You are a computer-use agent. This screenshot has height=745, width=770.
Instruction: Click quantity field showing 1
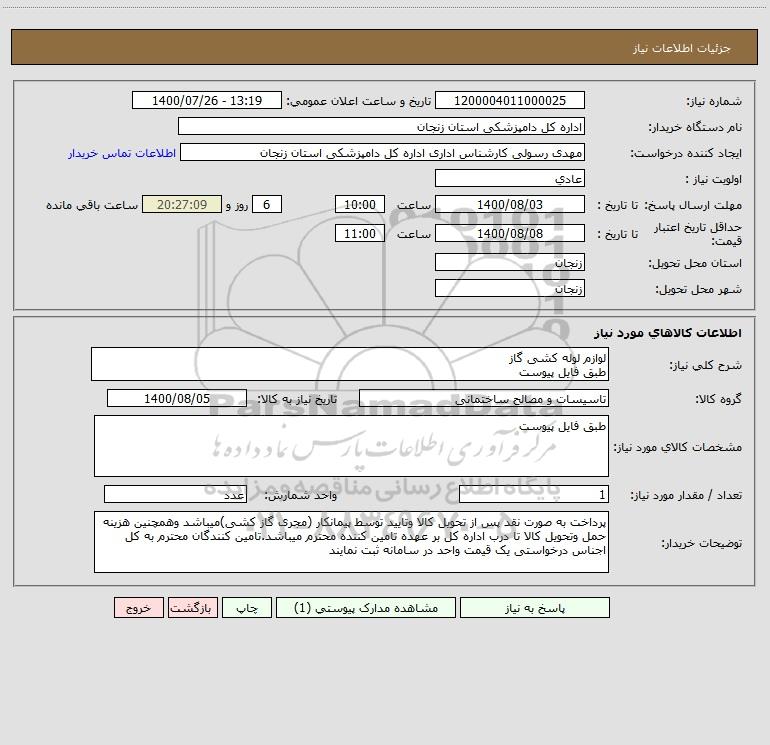[x=534, y=494]
